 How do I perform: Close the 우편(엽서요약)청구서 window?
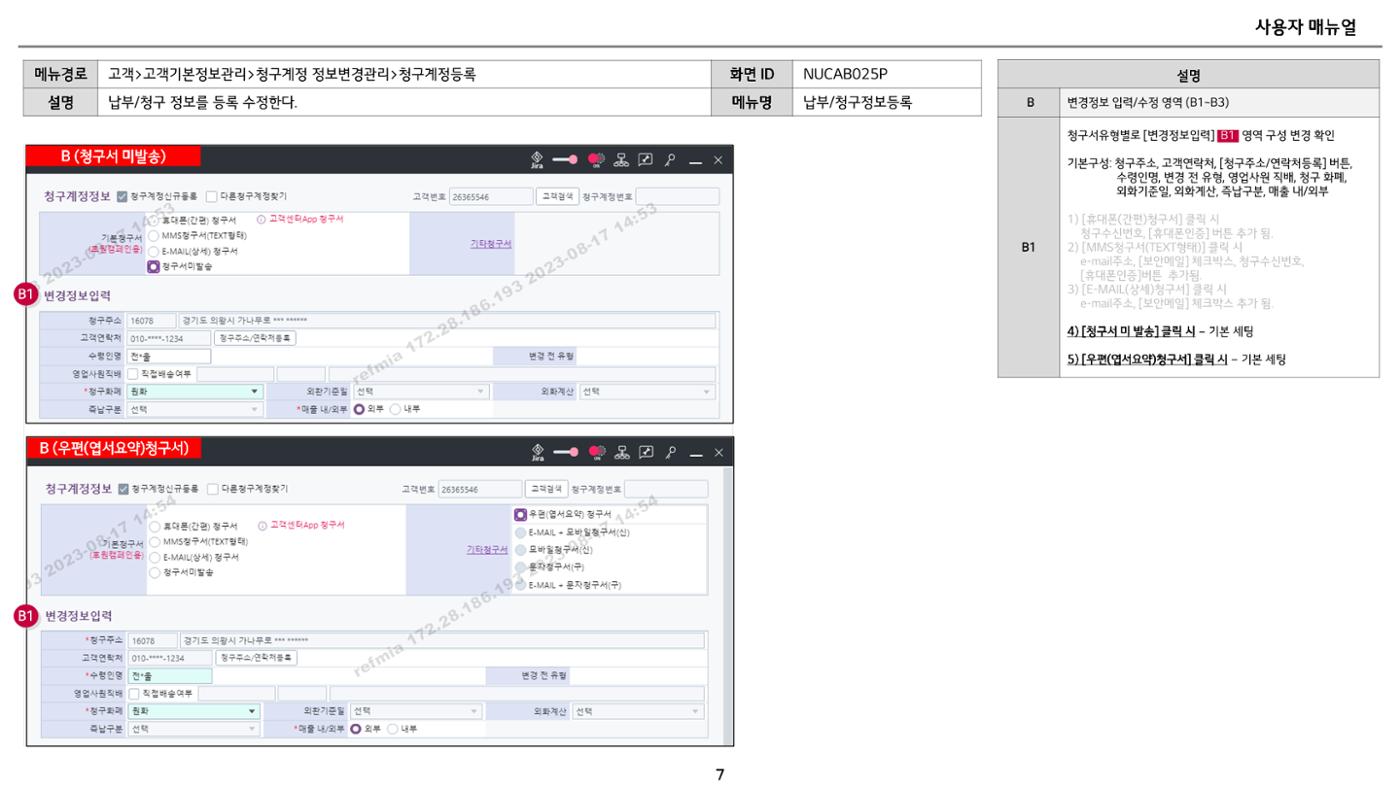coord(717,452)
